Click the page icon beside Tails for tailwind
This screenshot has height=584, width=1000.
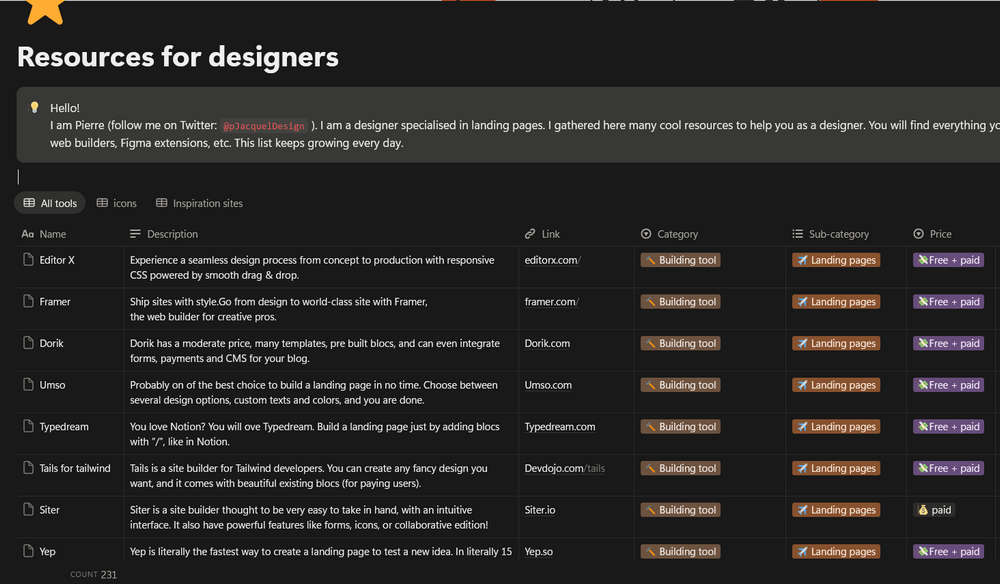click(28, 467)
